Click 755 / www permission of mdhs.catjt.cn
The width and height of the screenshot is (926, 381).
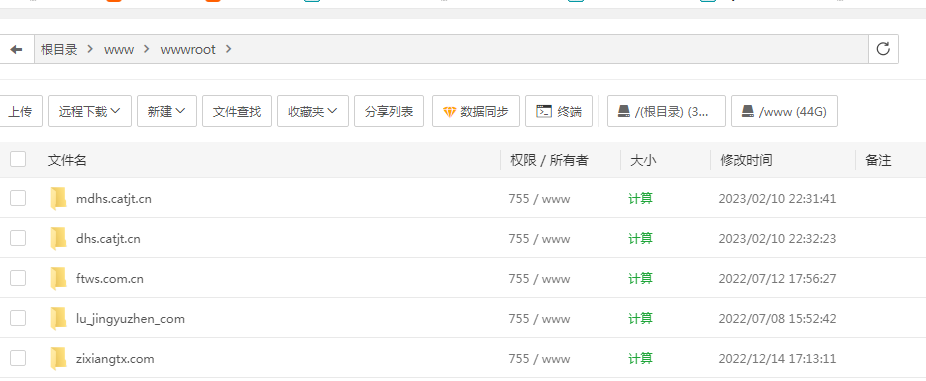tap(539, 199)
